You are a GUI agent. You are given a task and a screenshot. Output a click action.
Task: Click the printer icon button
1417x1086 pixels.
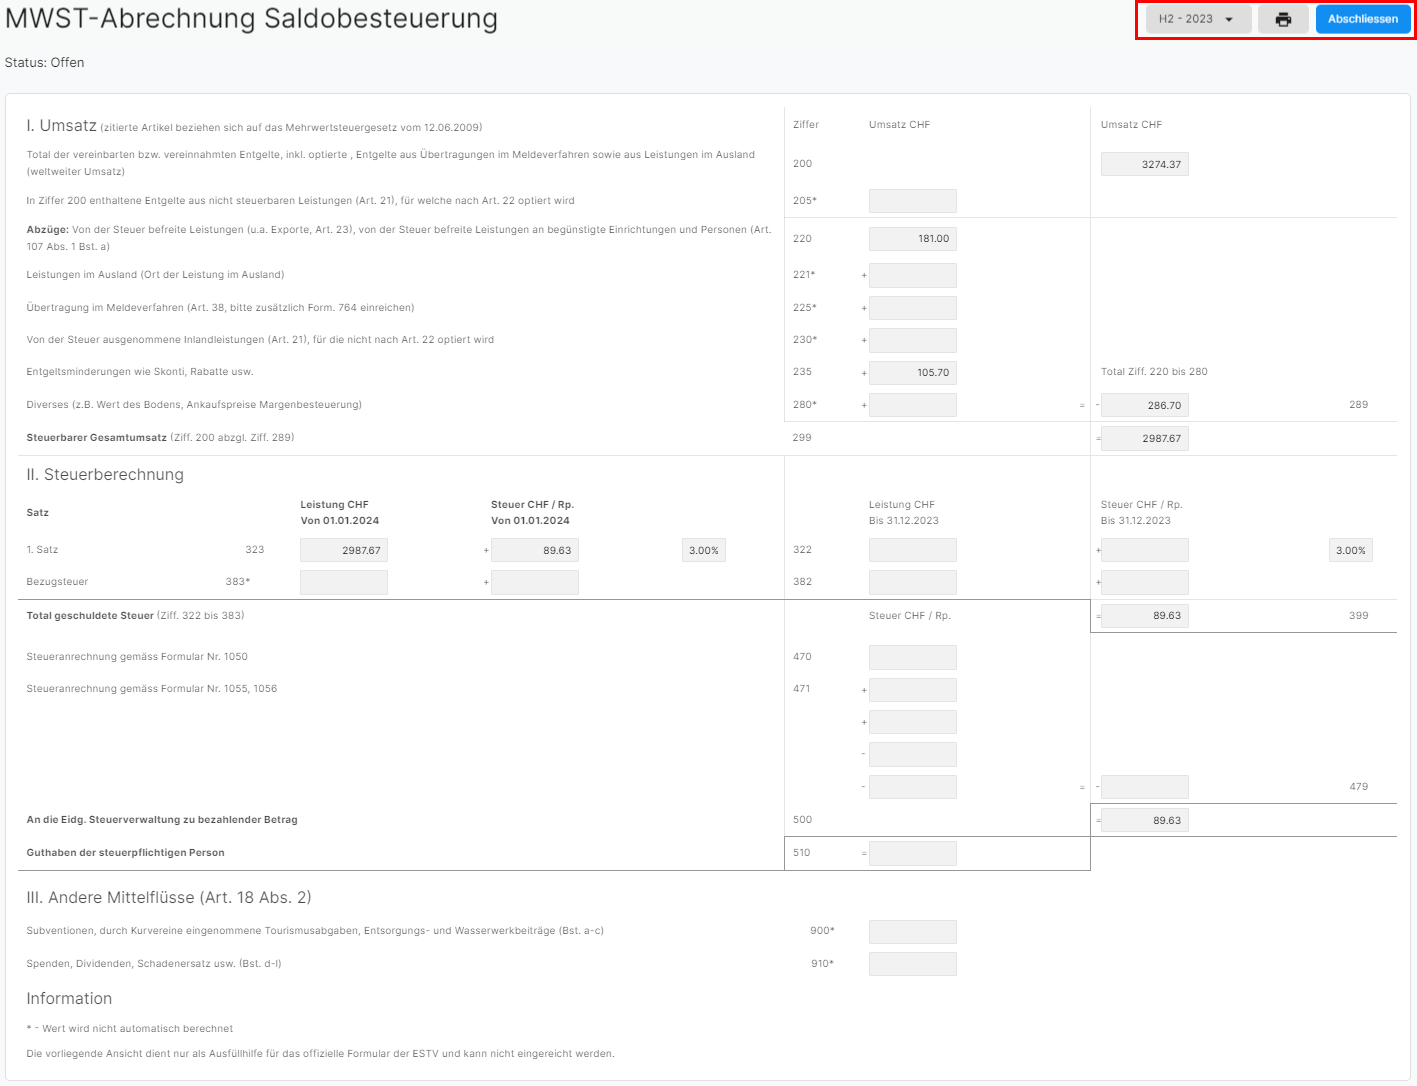coord(1283,19)
